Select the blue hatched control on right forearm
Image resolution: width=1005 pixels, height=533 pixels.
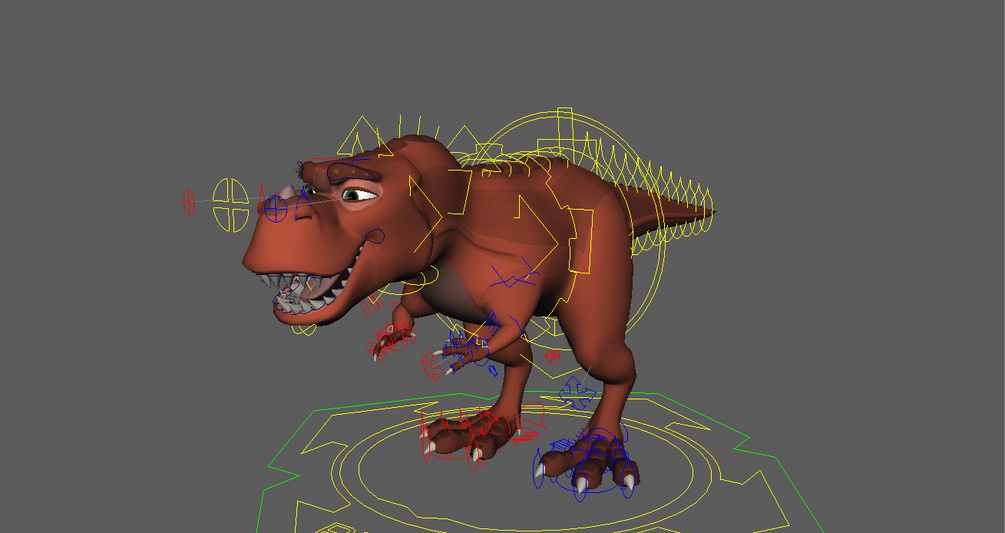pyautogui.click(x=491, y=323)
